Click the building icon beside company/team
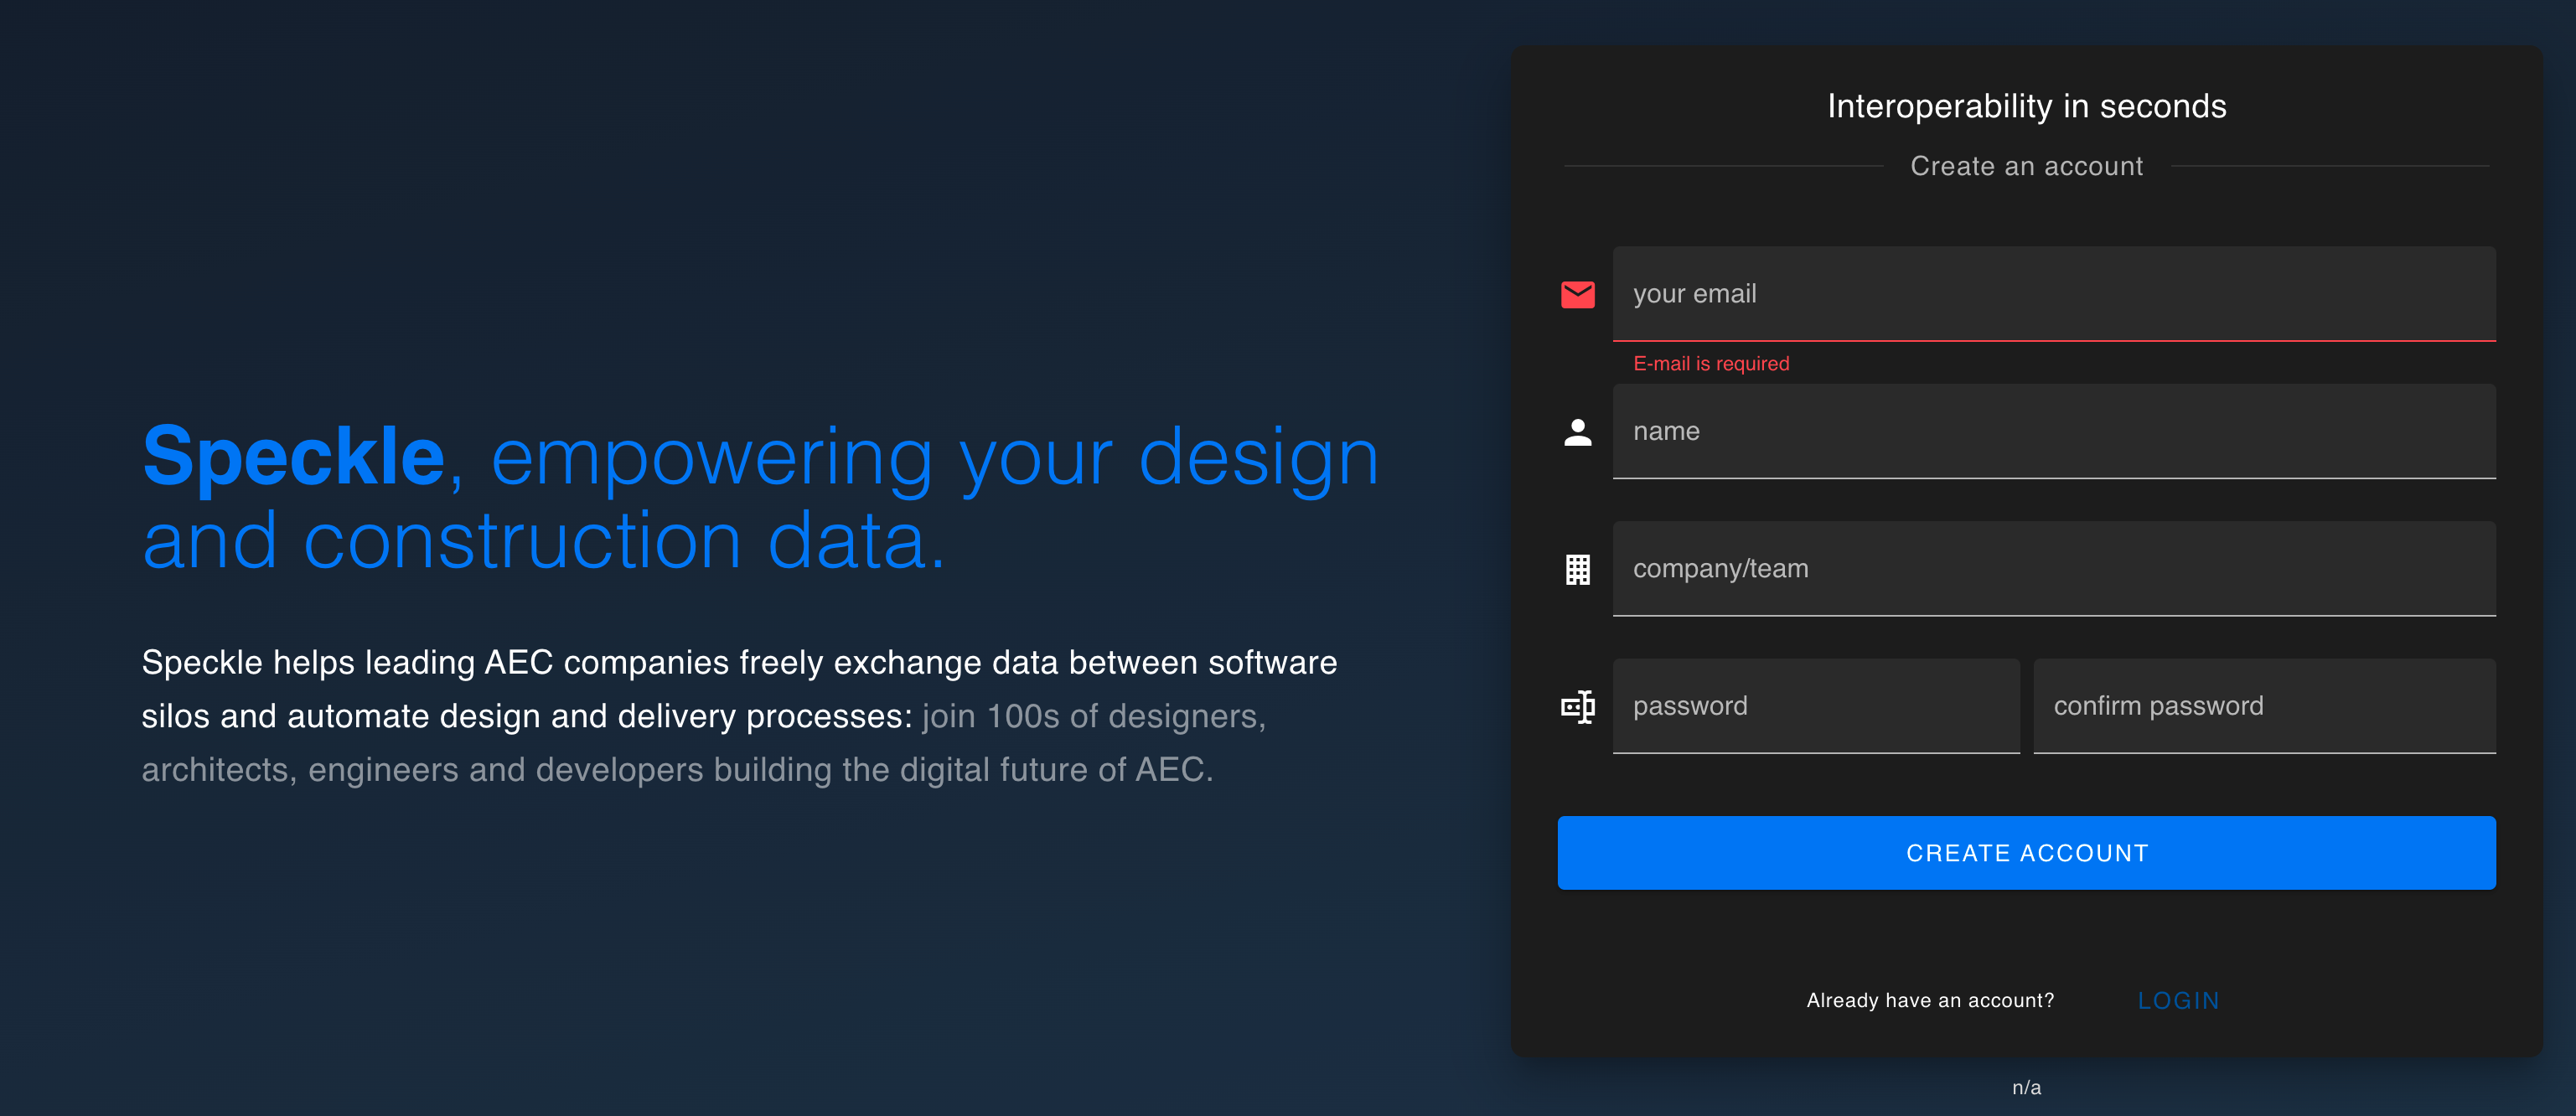This screenshot has width=2576, height=1116. click(1577, 569)
